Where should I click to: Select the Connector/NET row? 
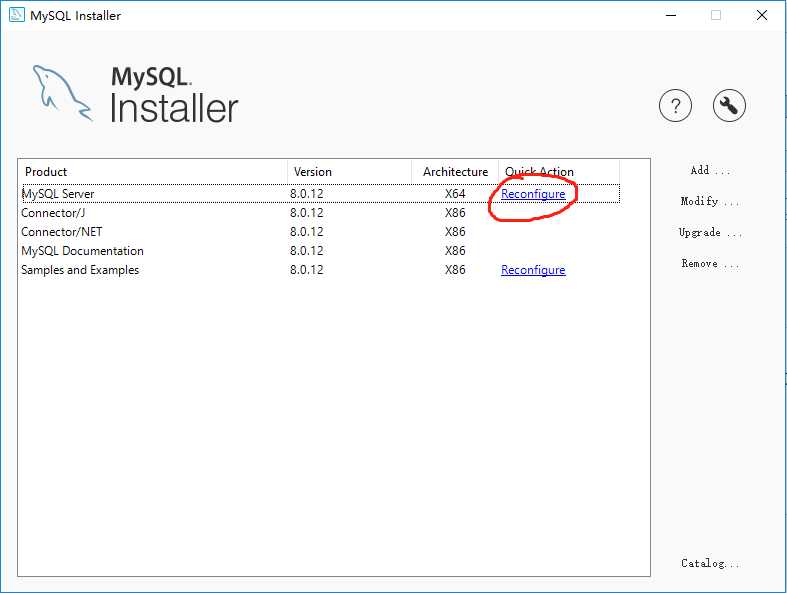(x=321, y=232)
